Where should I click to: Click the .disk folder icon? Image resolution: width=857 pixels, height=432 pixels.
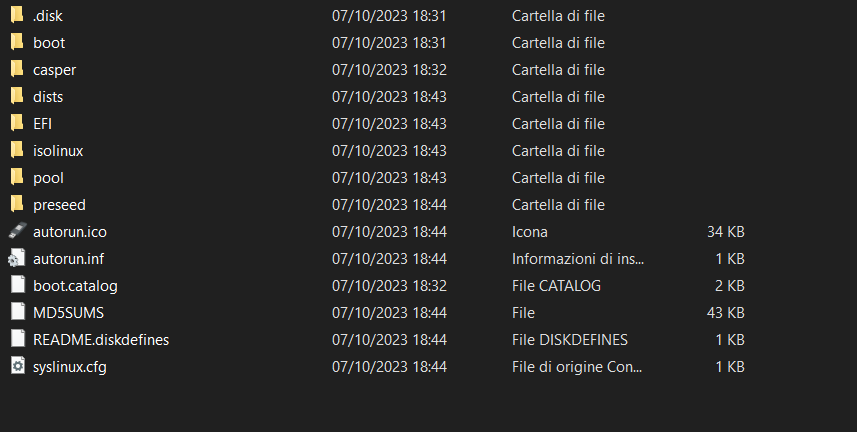point(17,16)
